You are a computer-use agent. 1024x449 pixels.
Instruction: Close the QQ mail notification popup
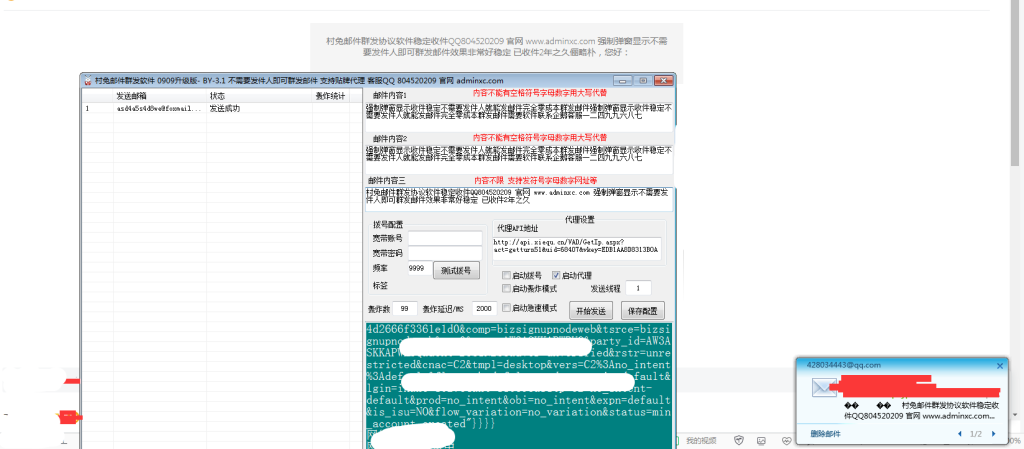pyautogui.click(x=1002, y=366)
